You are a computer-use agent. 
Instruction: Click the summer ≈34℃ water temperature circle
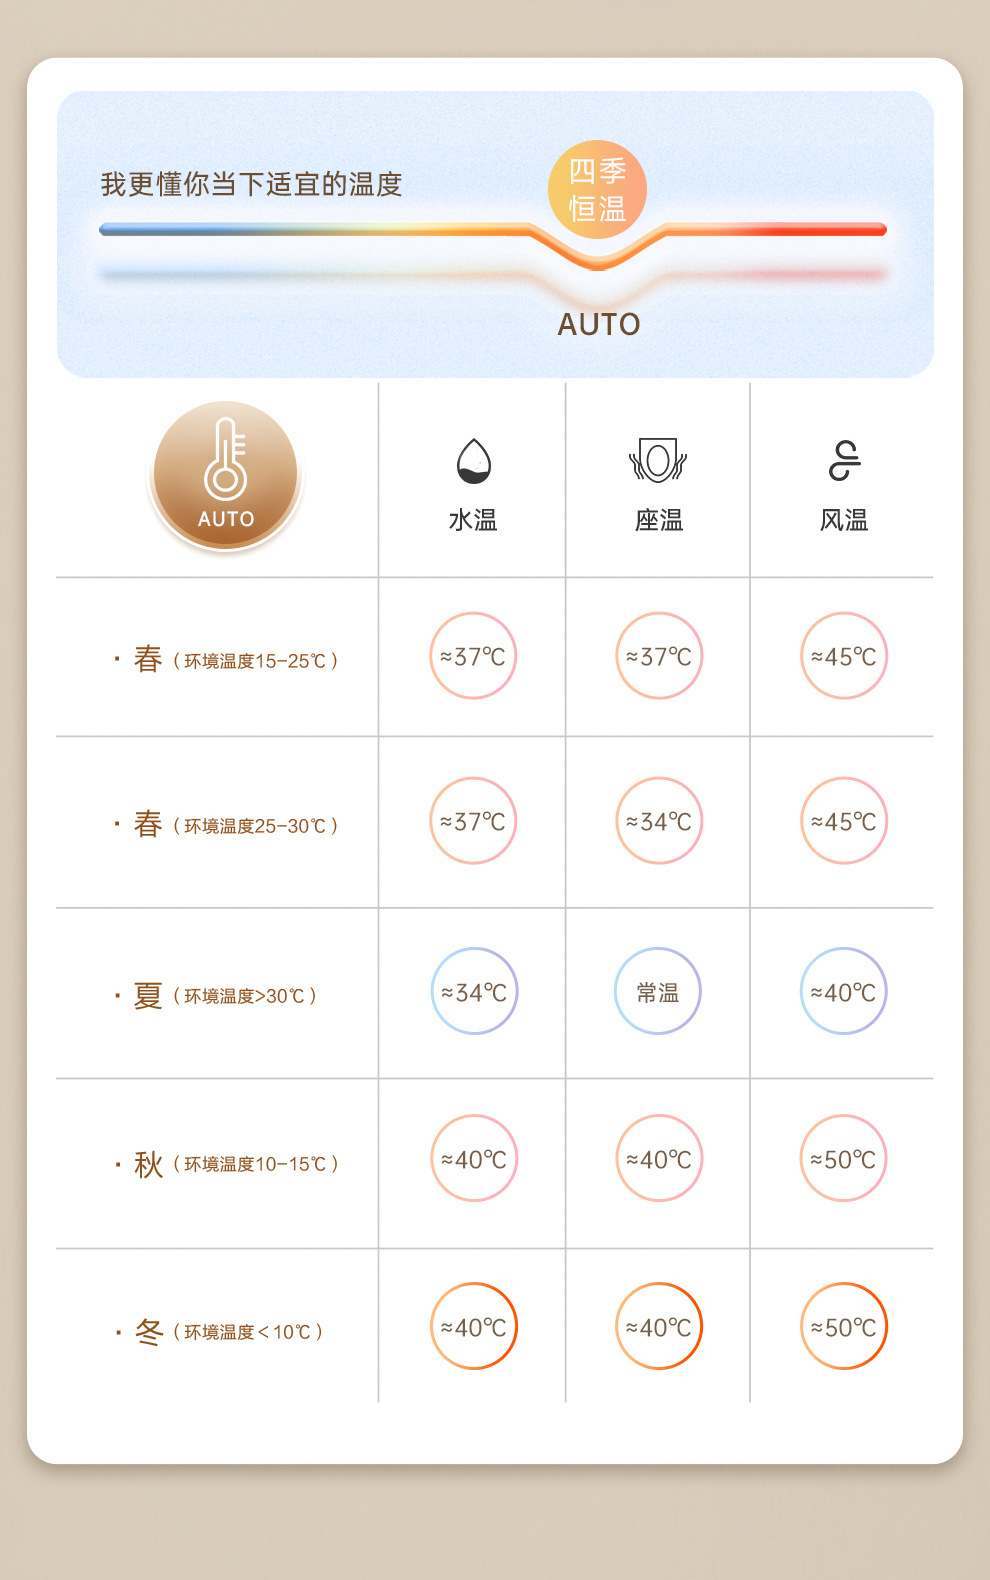pos(474,992)
